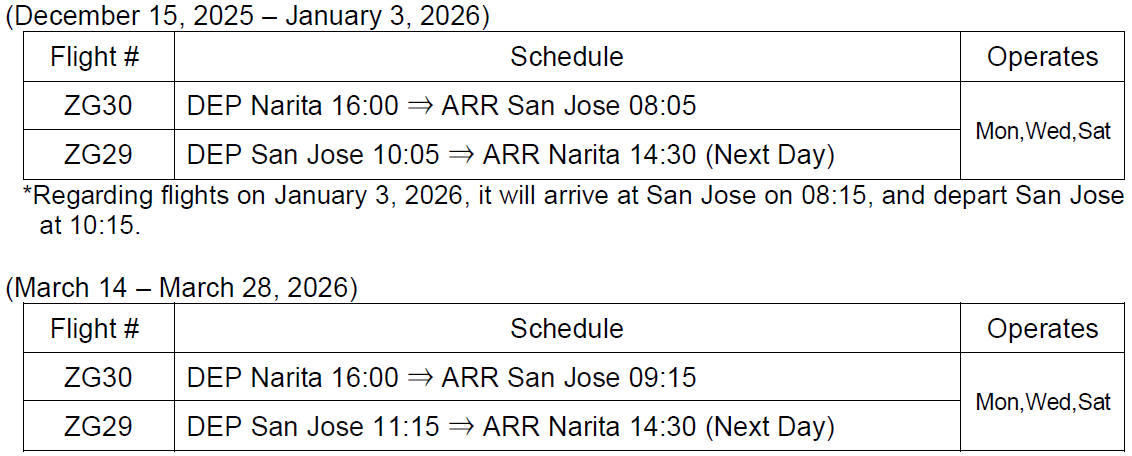Select the ZG29 cell in the December table
The width and height of the screenshot is (1132, 456).
98,155
